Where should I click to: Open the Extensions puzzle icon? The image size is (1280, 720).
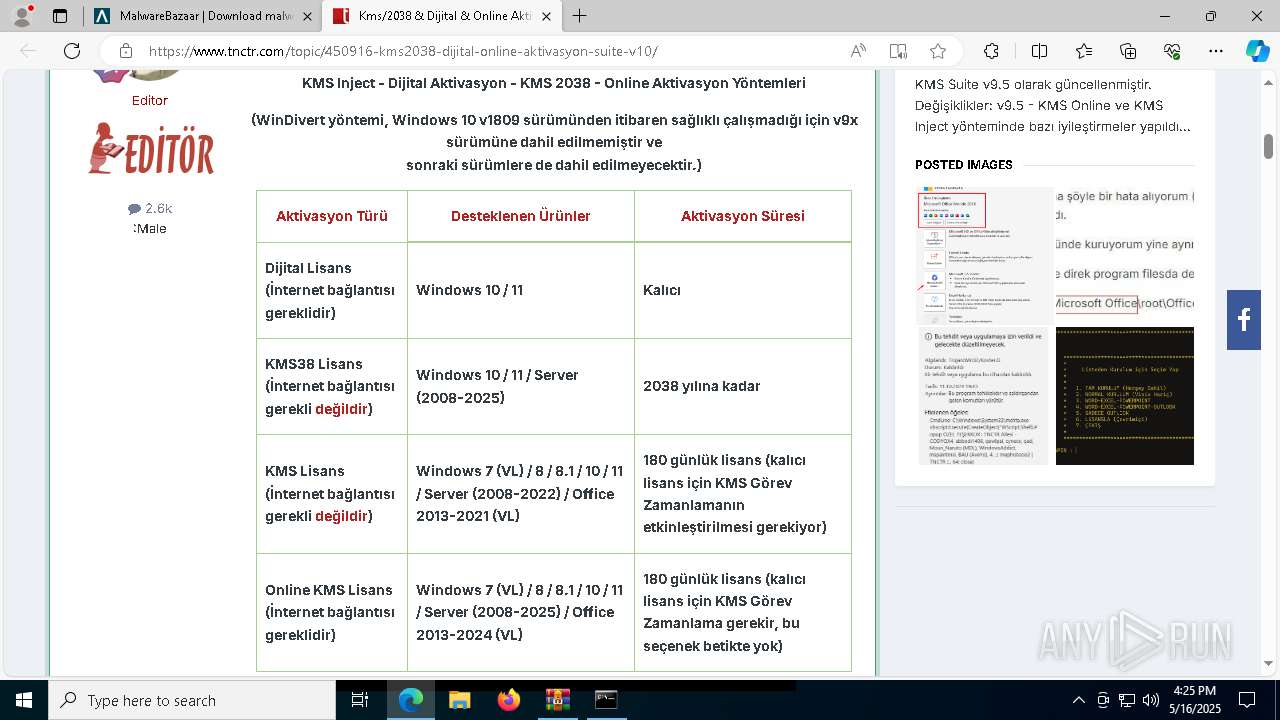[x=991, y=51]
